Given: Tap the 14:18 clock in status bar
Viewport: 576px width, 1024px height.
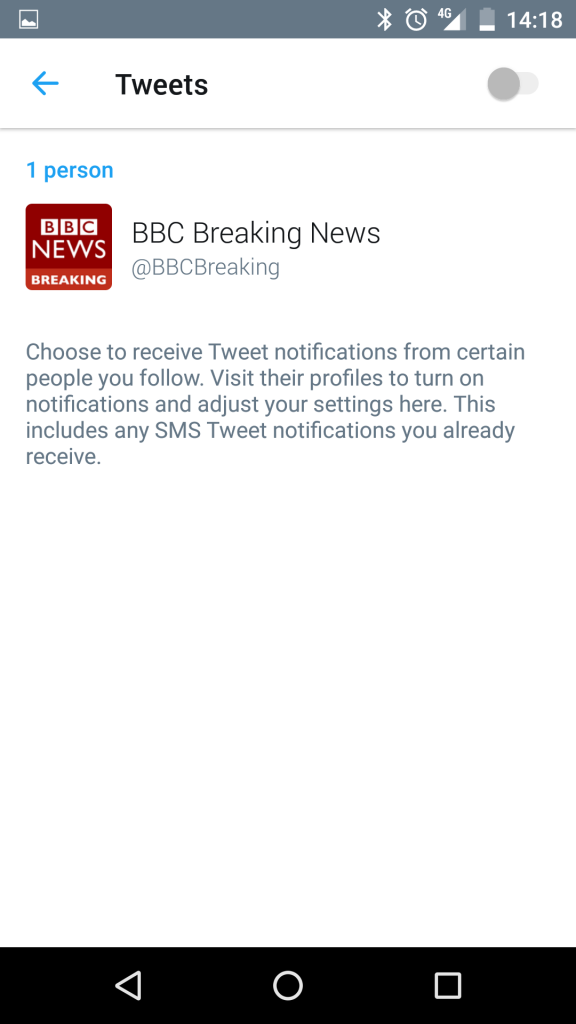Looking at the screenshot, I should (x=534, y=20).
